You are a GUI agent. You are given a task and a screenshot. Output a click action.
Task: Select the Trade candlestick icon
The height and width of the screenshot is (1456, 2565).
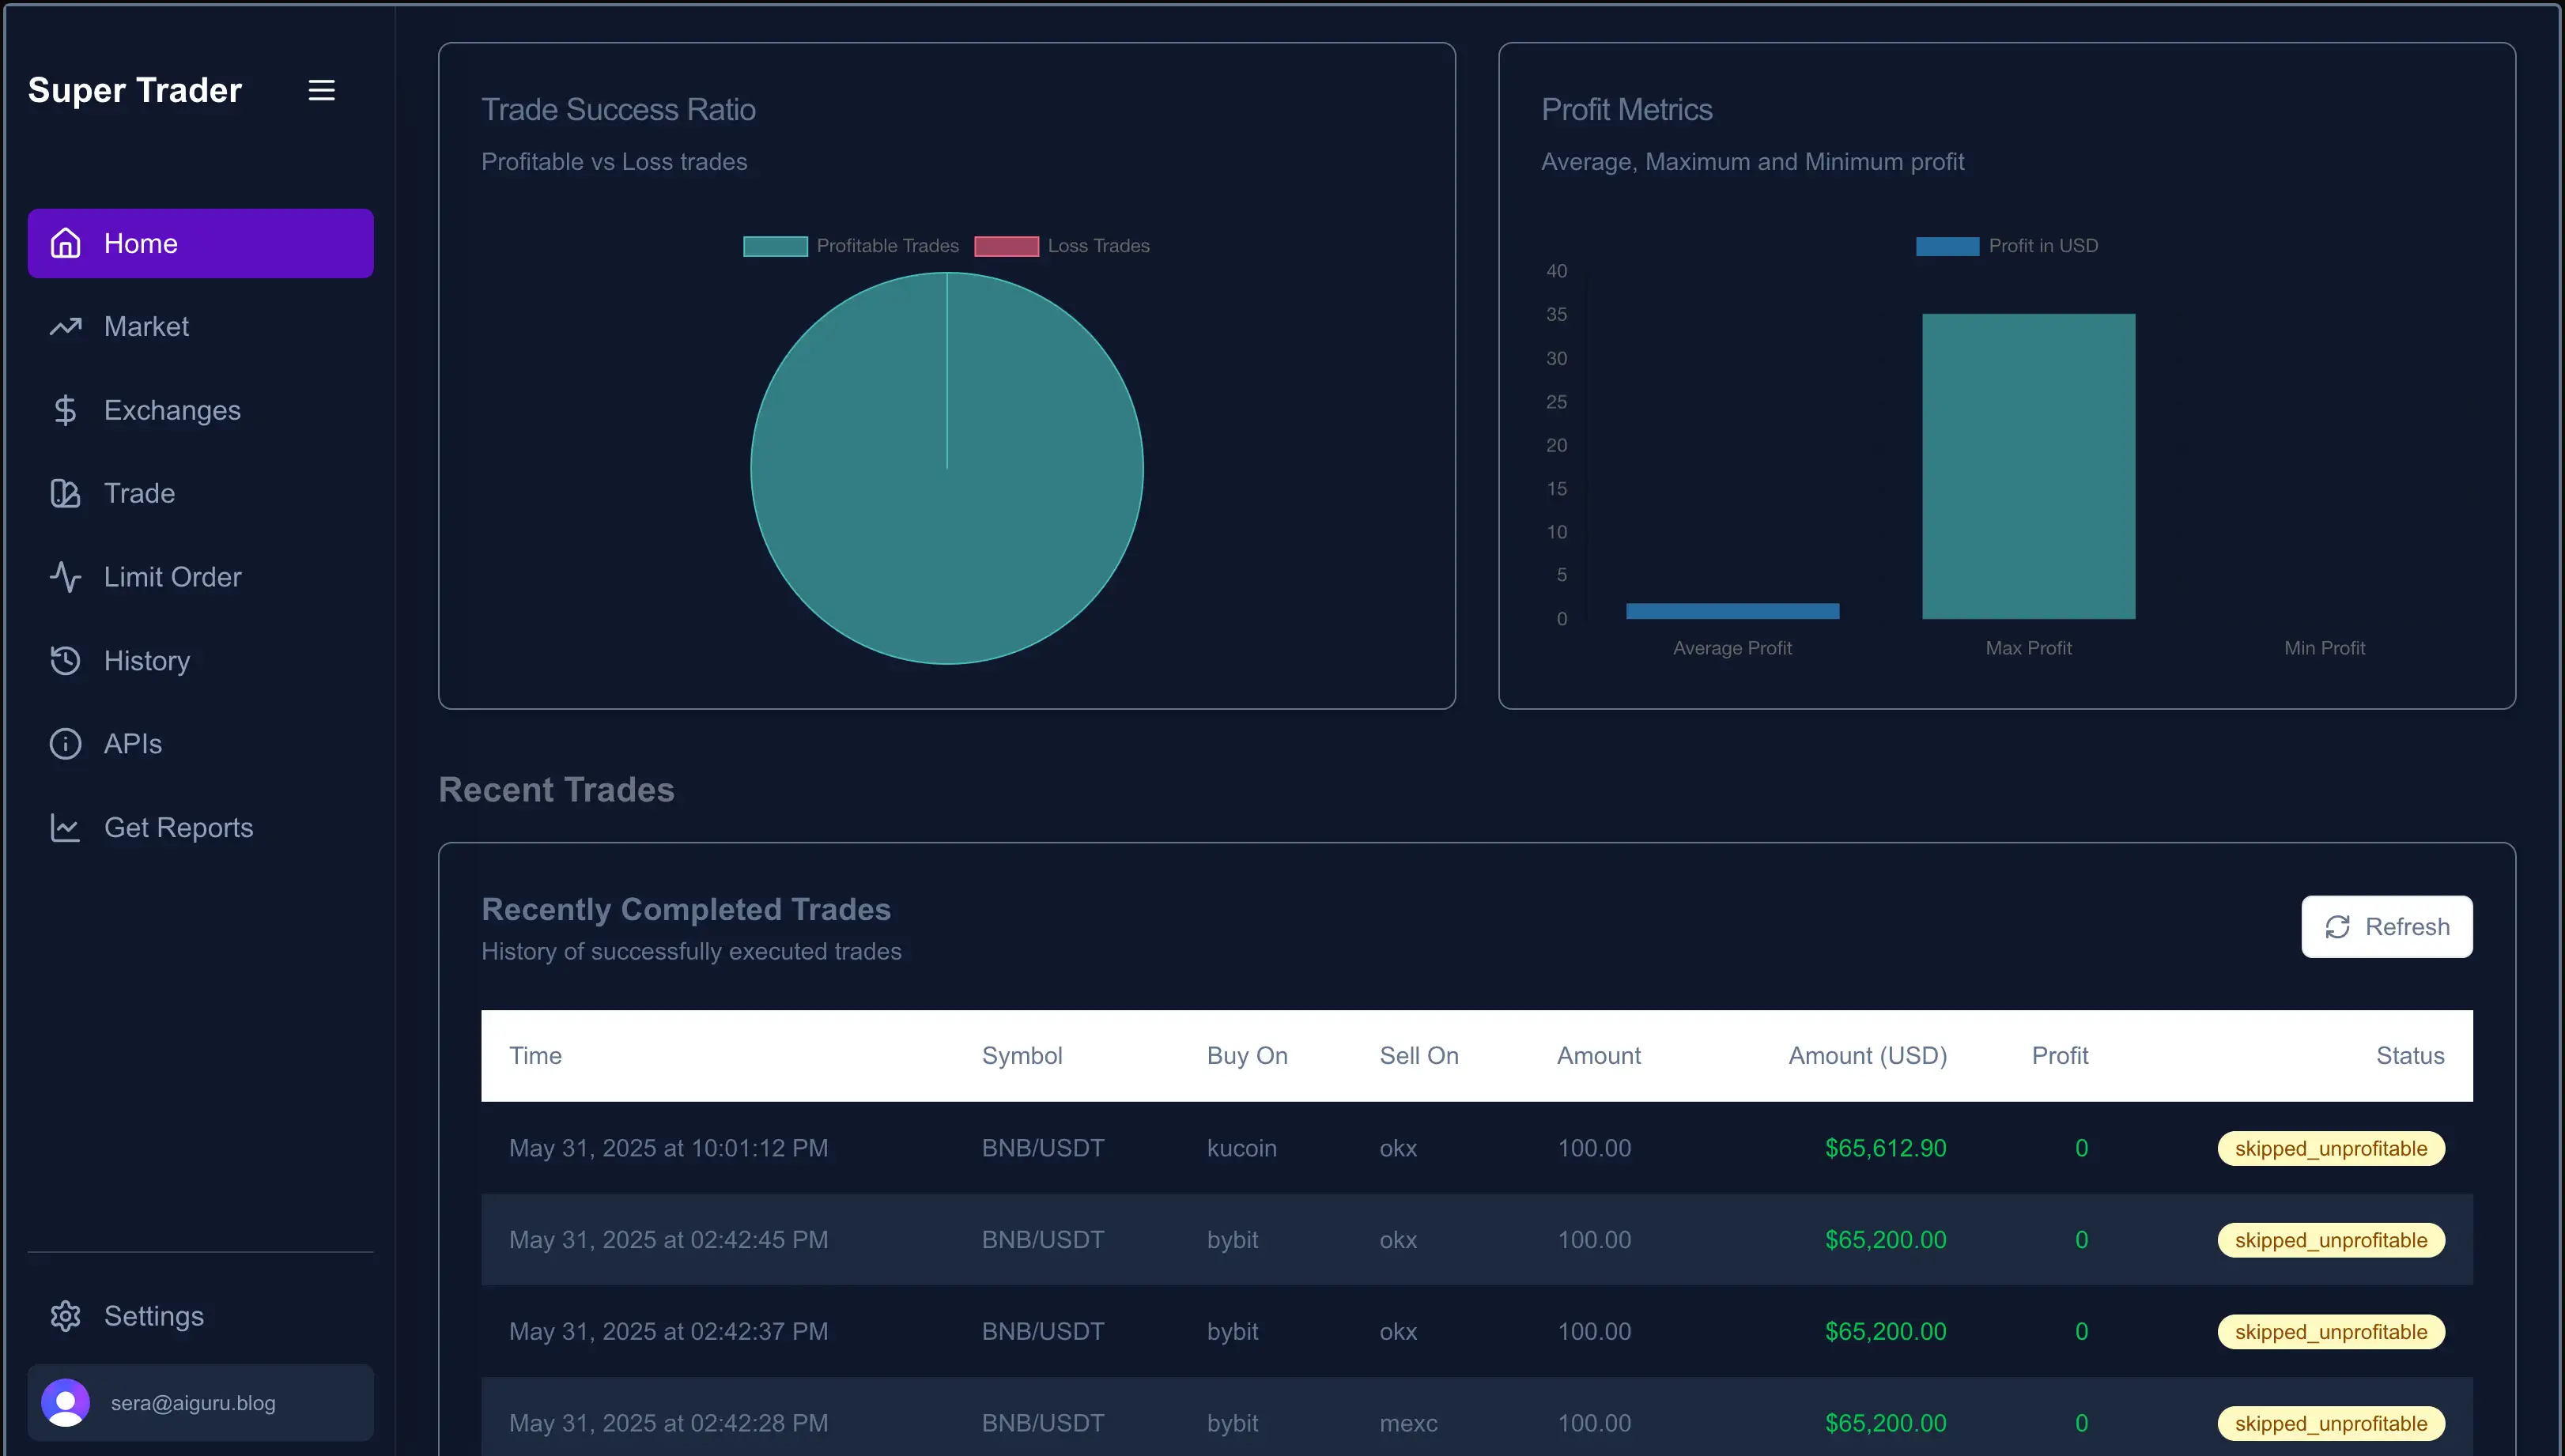click(x=65, y=493)
